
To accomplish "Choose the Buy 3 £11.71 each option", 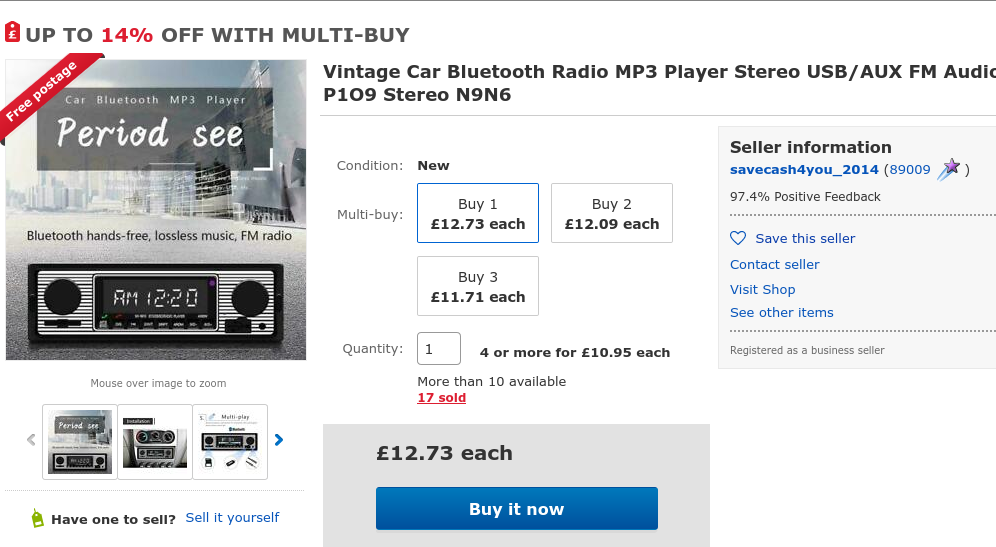I will pos(478,286).
